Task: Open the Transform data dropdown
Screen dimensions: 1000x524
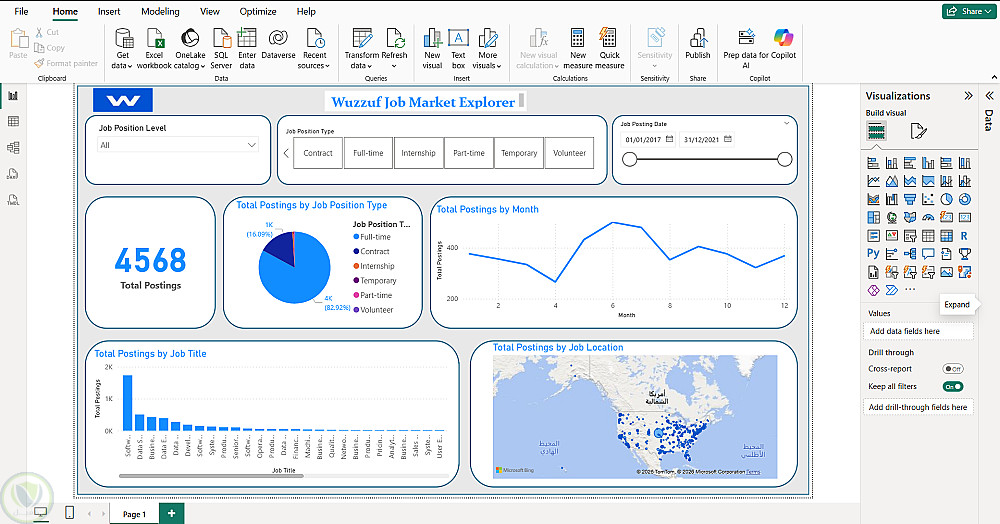Action: (x=362, y=48)
